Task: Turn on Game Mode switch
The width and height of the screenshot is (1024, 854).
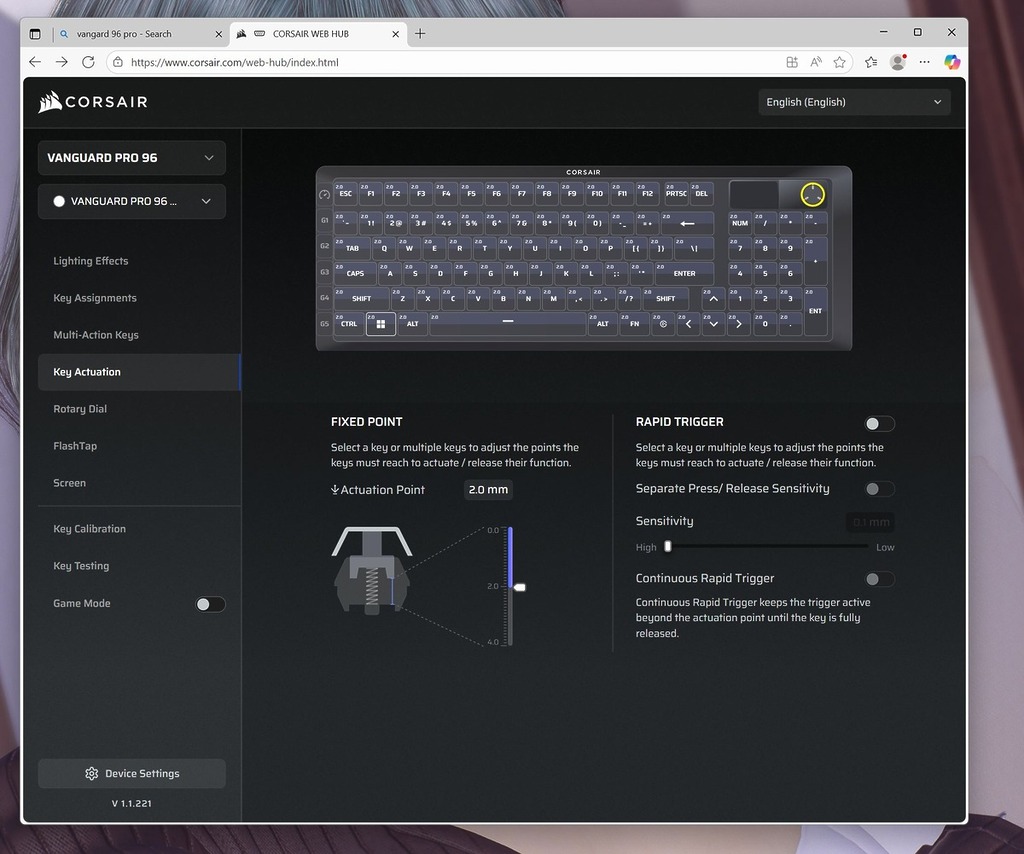Action: point(209,604)
